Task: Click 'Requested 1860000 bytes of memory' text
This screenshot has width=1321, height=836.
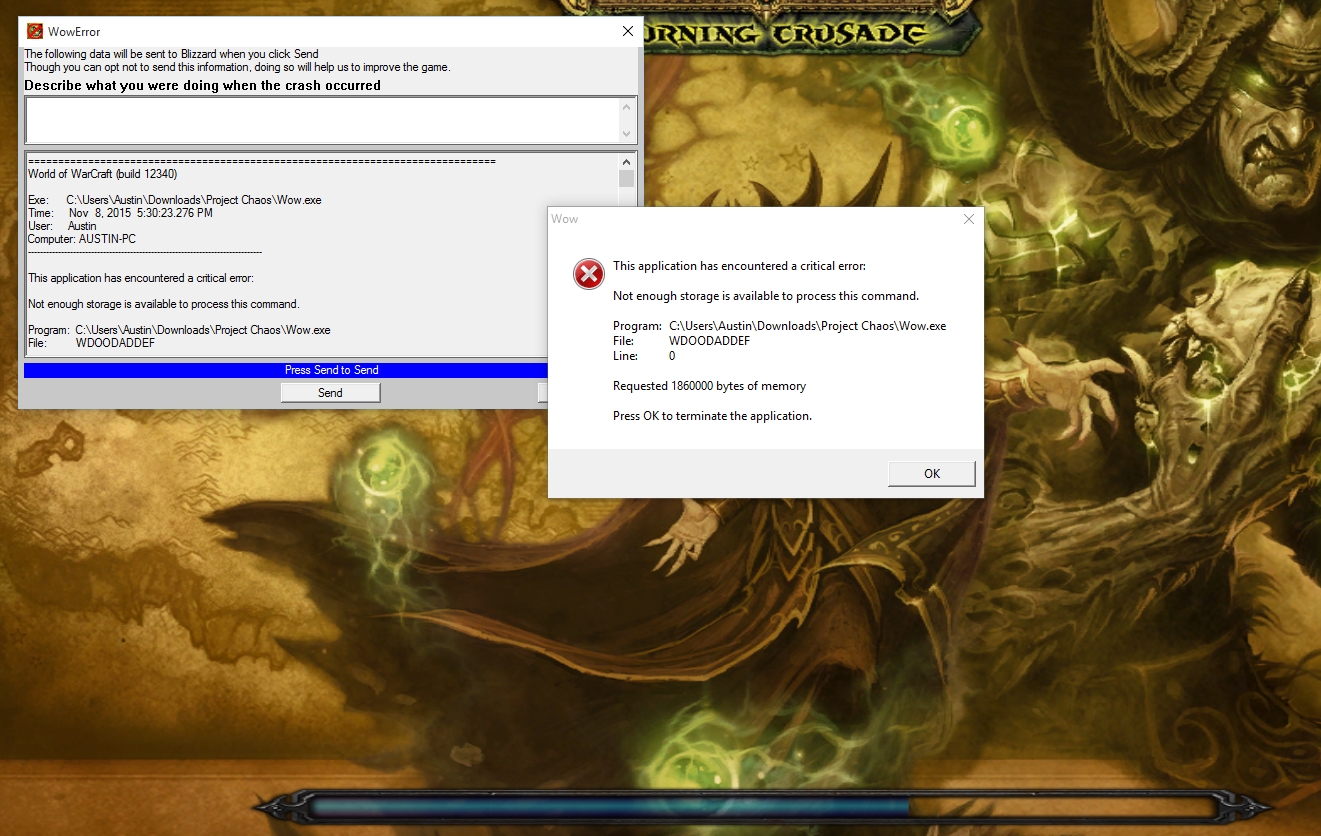Action: pos(709,386)
